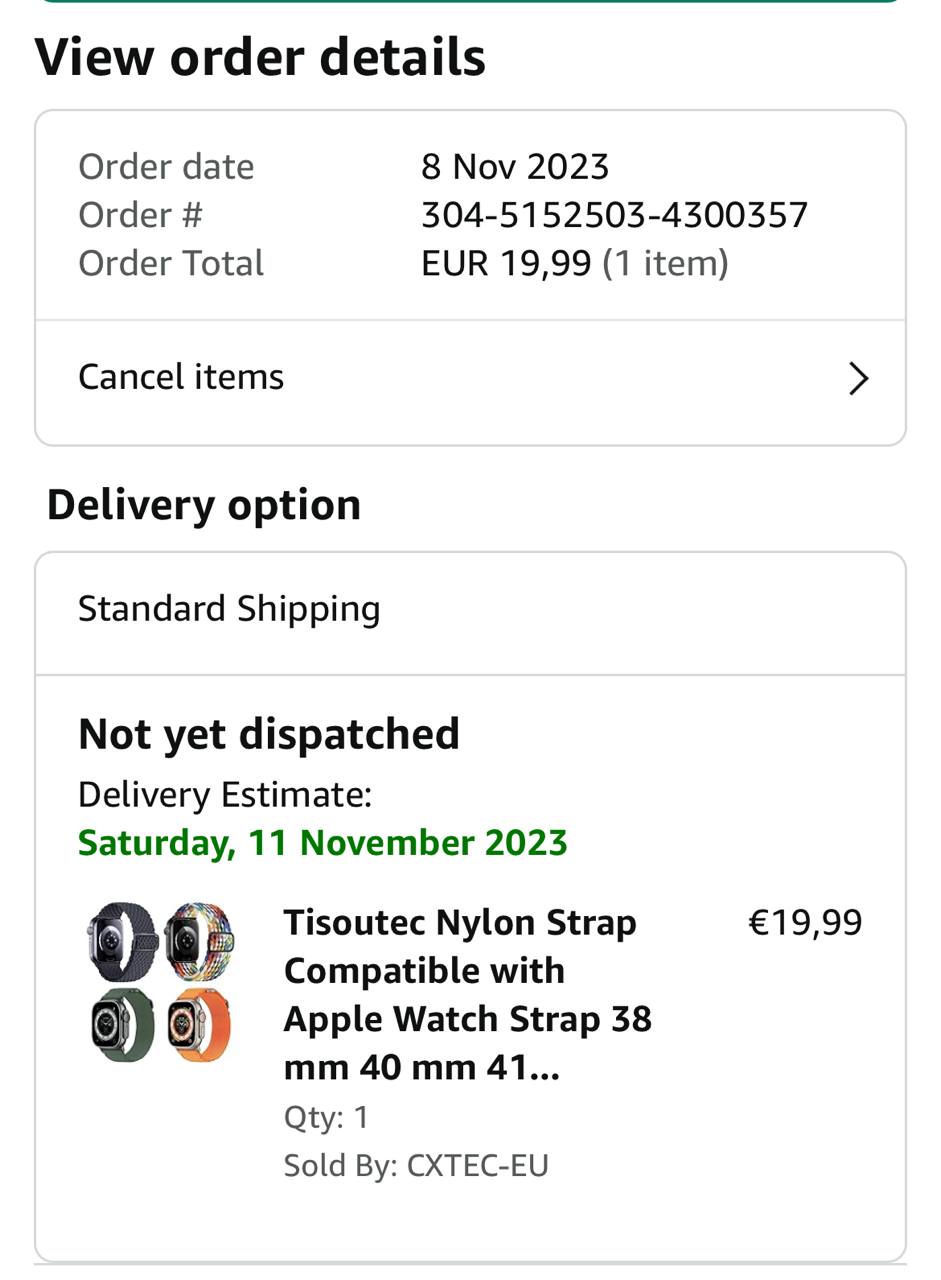Viewport: 941px width, 1280px height.
Task: Click the Saturday, 11 November 2023 delivery date
Action: coord(322,843)
